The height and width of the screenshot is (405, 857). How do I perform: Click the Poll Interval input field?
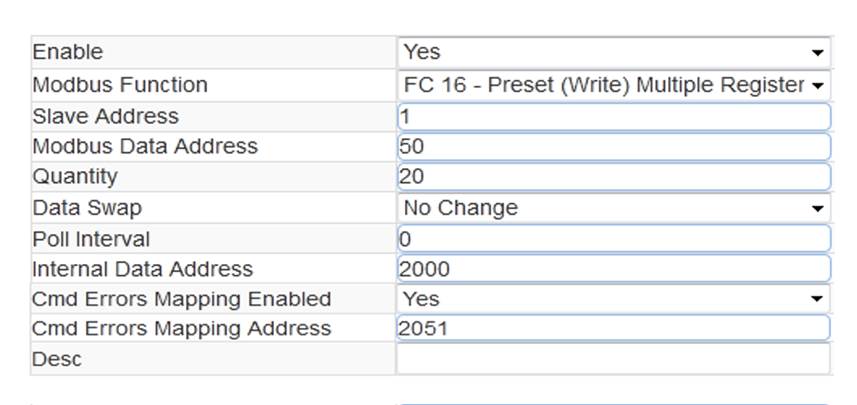pyautogui.click(x=614, y=239)
